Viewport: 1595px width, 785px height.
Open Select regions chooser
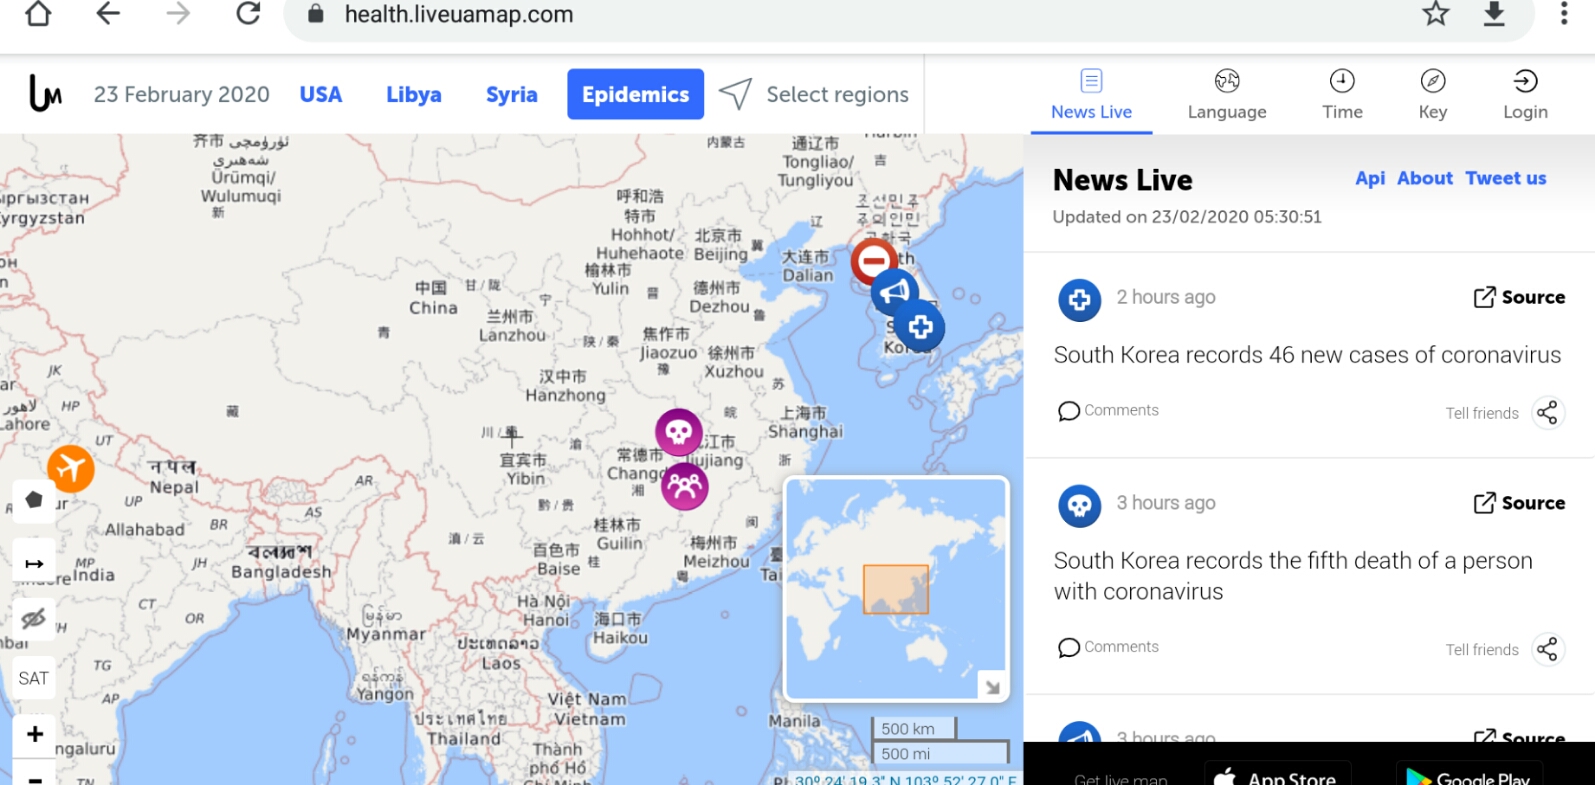point(814,94)
